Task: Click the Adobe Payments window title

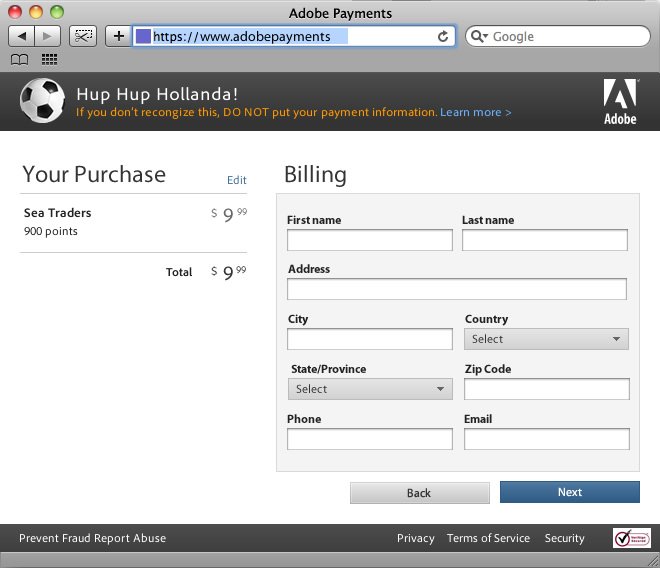Action: (x=340, y=13)
